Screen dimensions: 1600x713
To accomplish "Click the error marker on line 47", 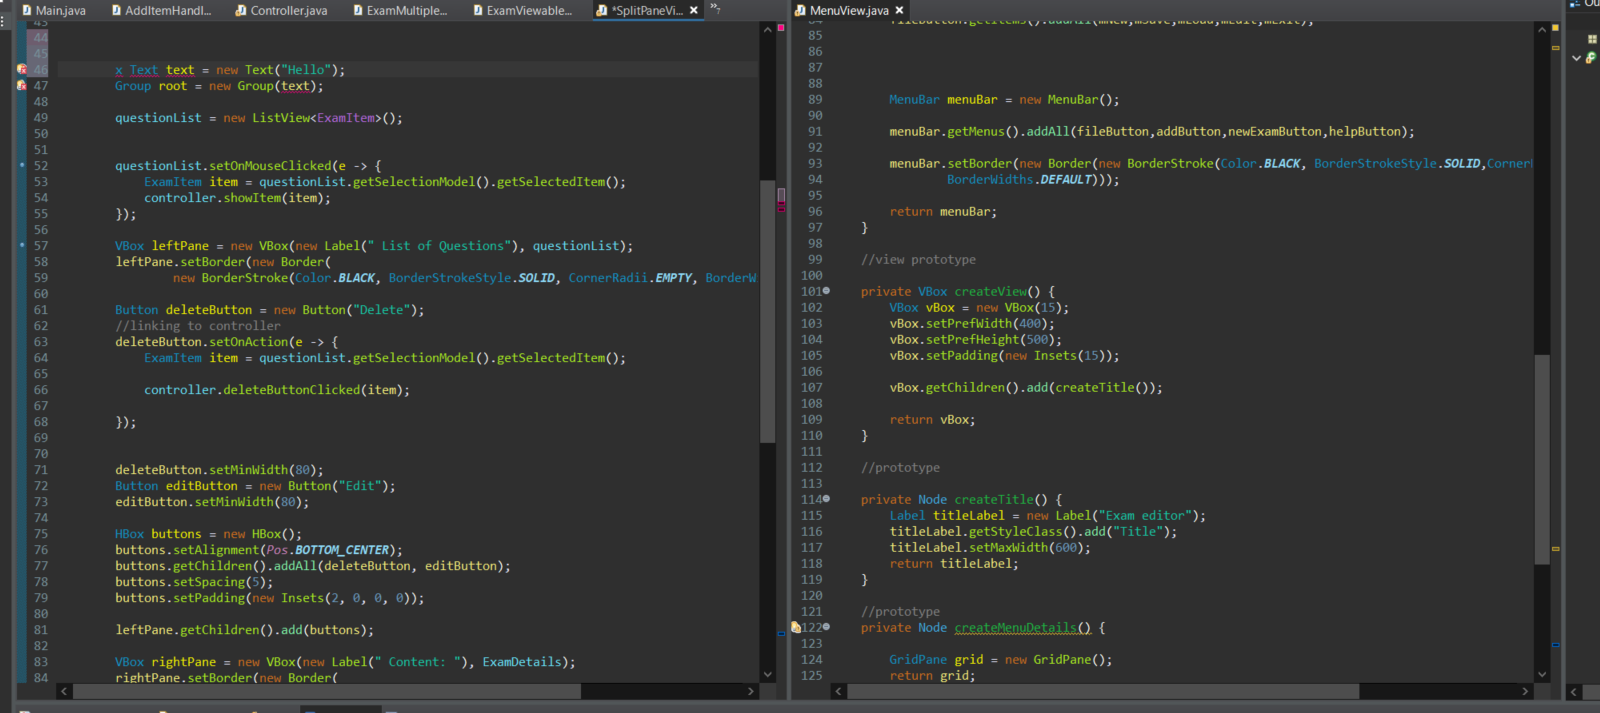I will (21, 86).
